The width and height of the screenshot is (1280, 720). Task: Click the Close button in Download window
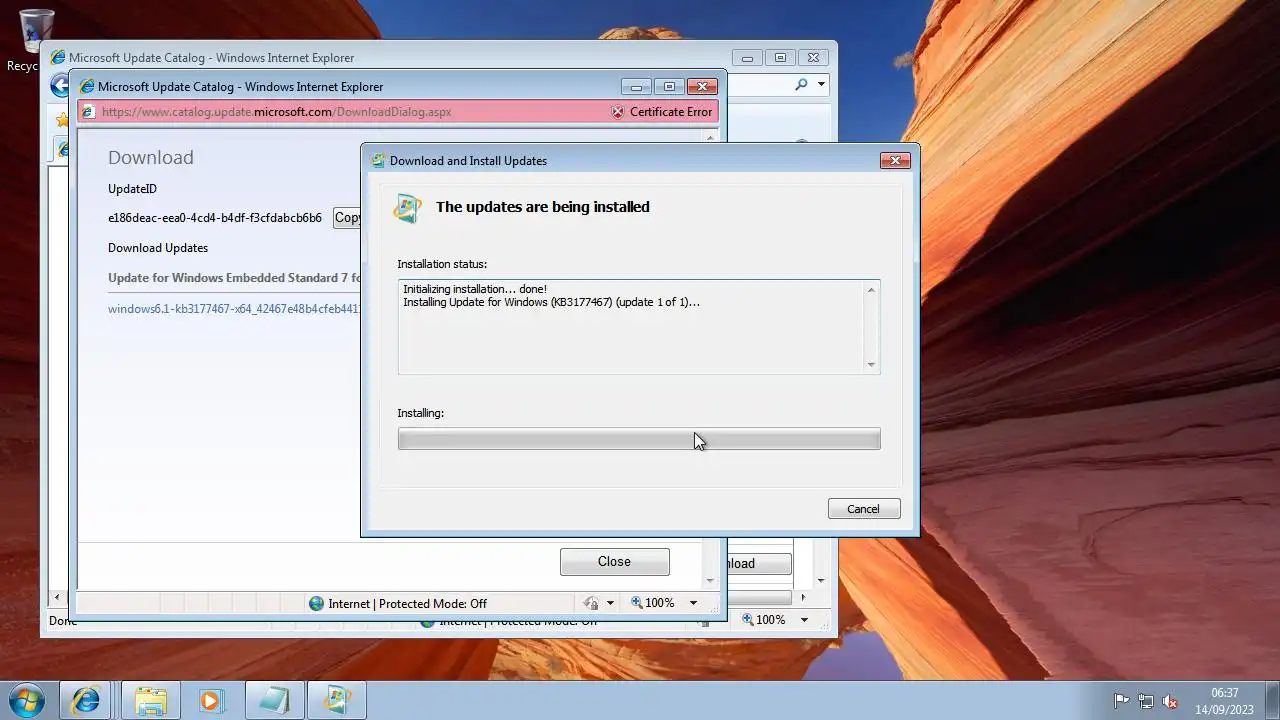click(614, 562)
